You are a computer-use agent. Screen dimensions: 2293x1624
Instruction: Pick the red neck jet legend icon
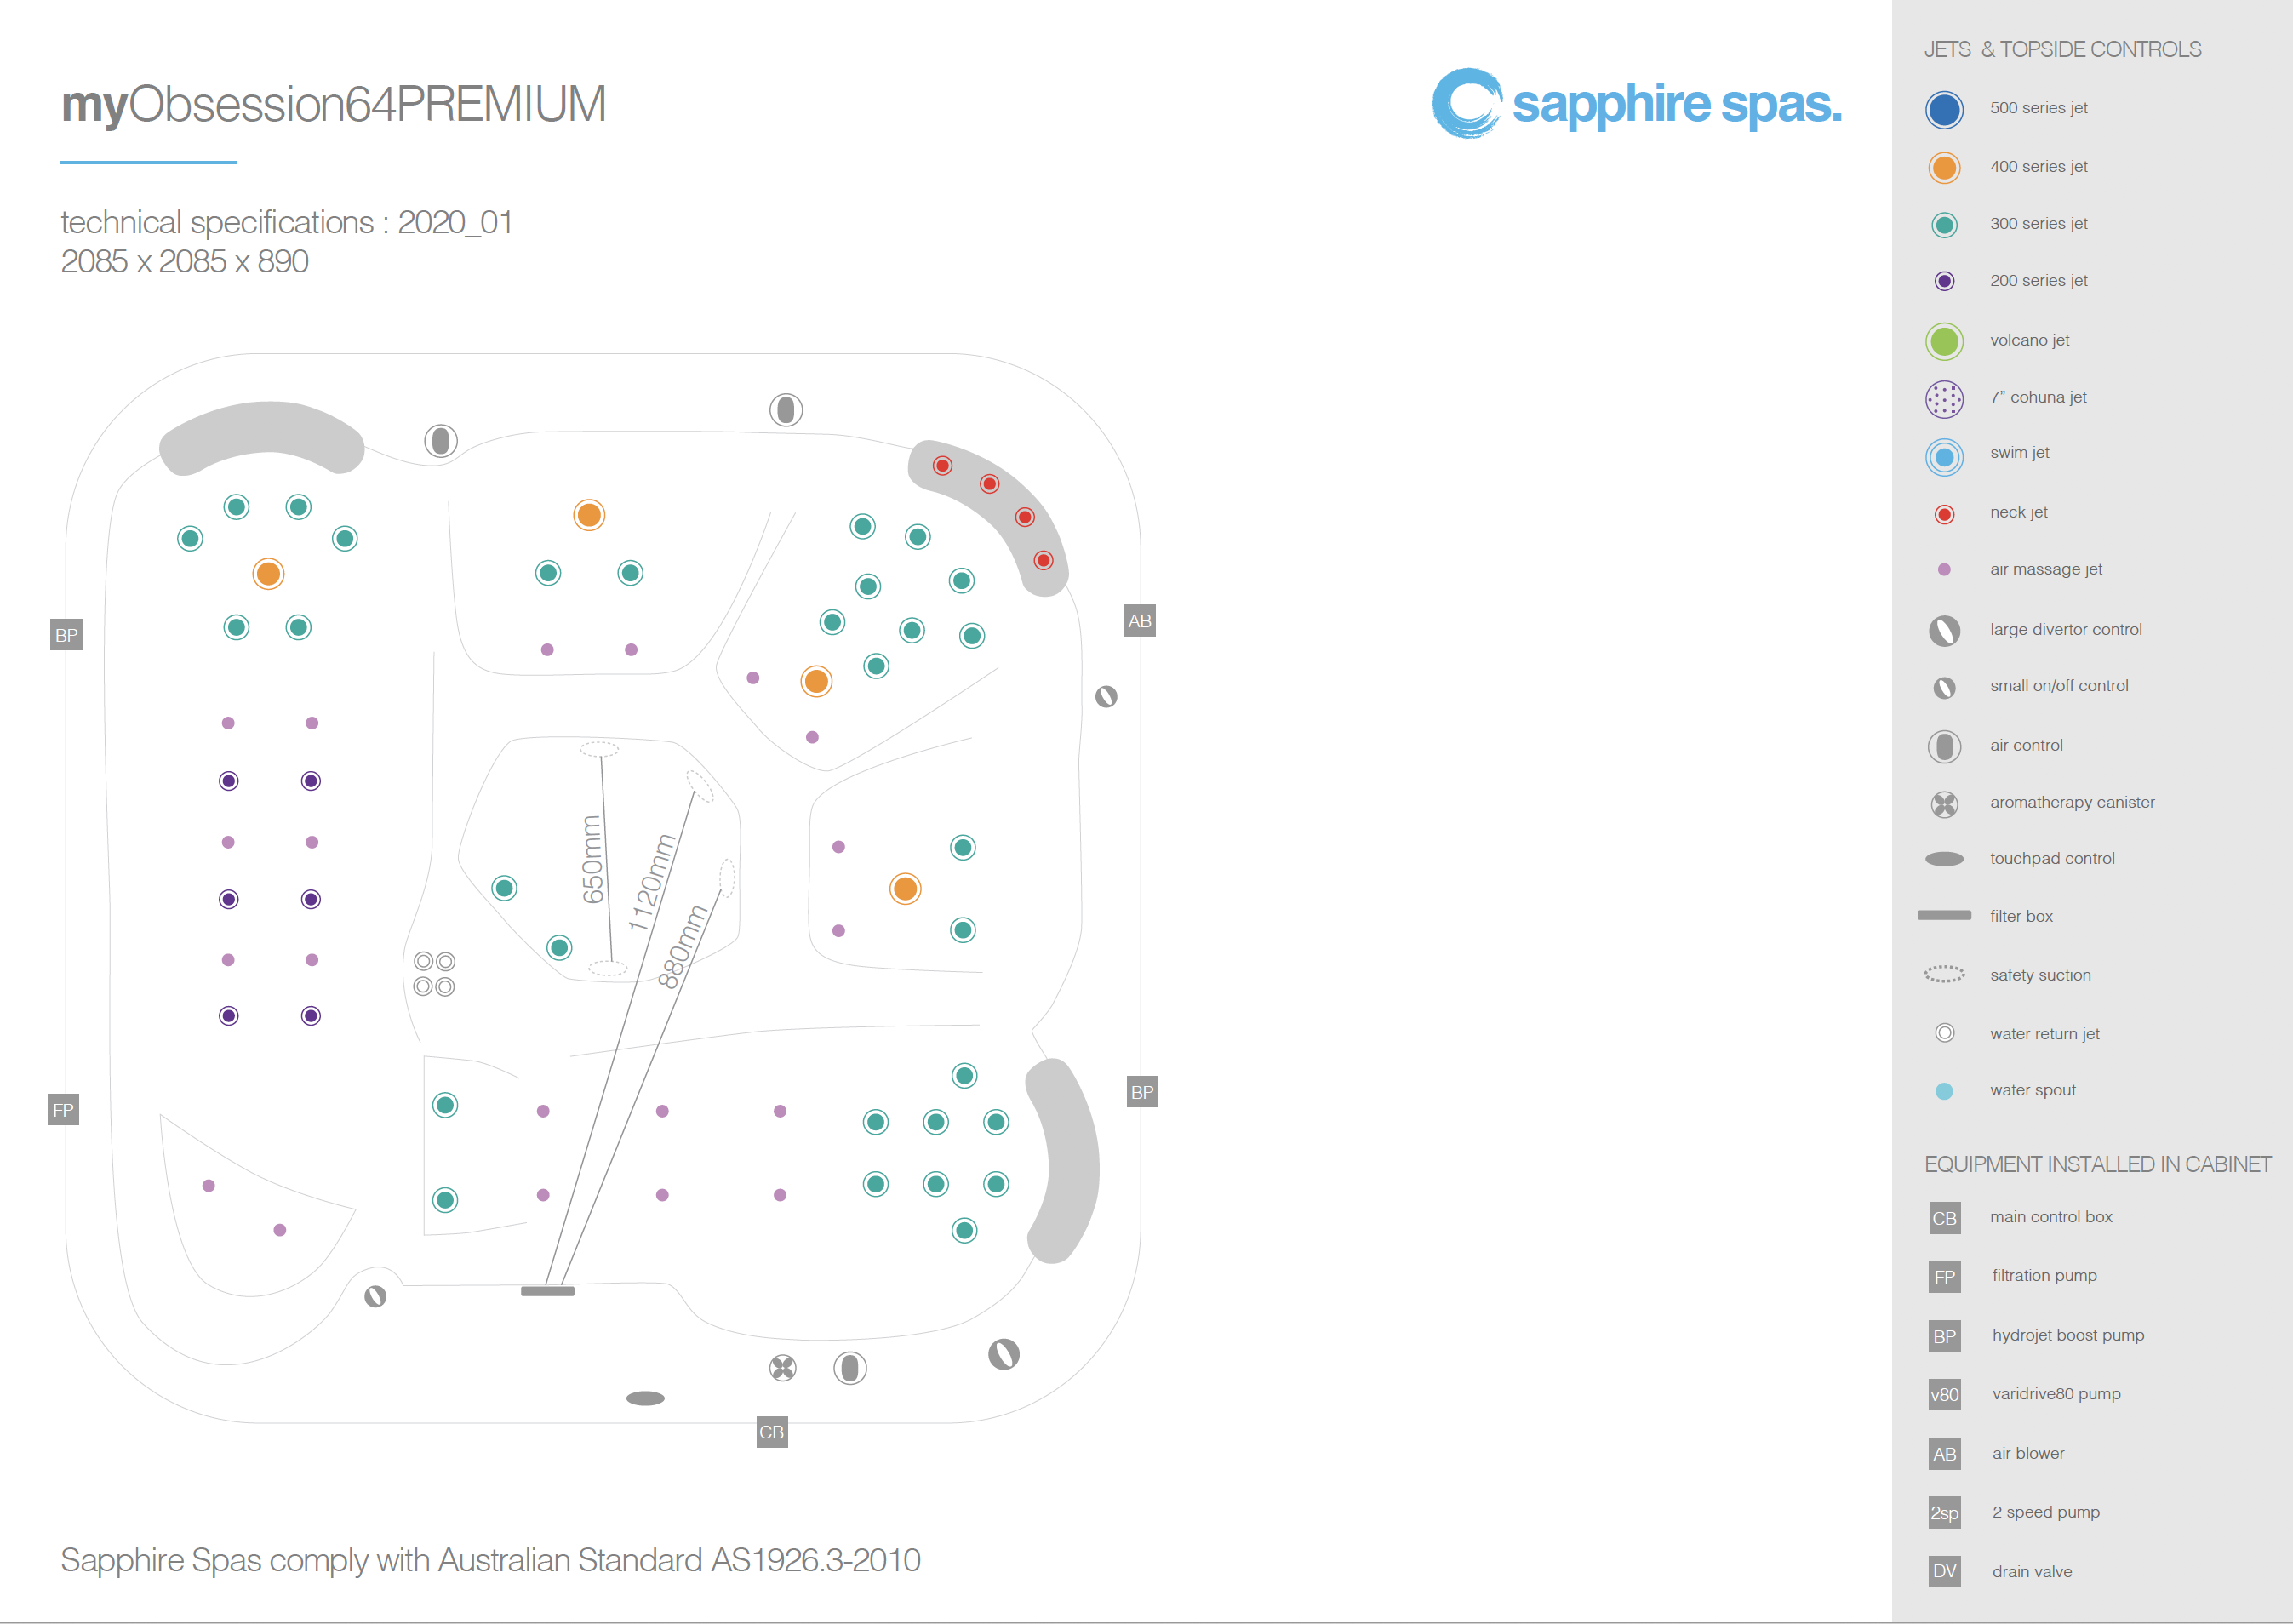coord(1943,514)
